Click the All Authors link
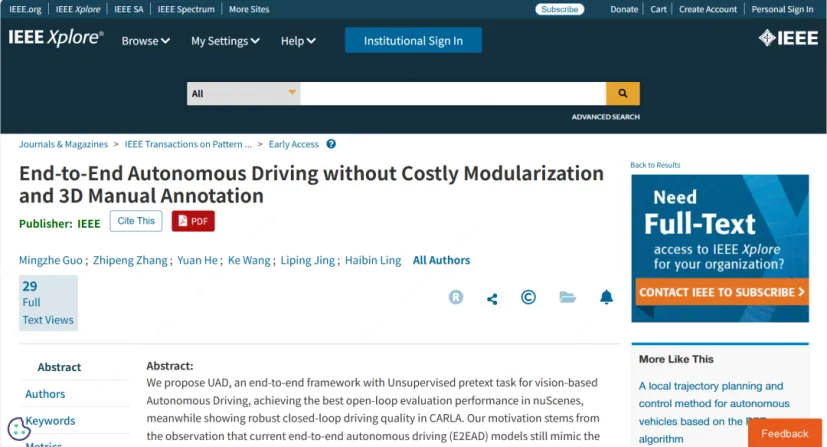Image resolution: width=827 pixels, height=447 pixels. [441, 260]
